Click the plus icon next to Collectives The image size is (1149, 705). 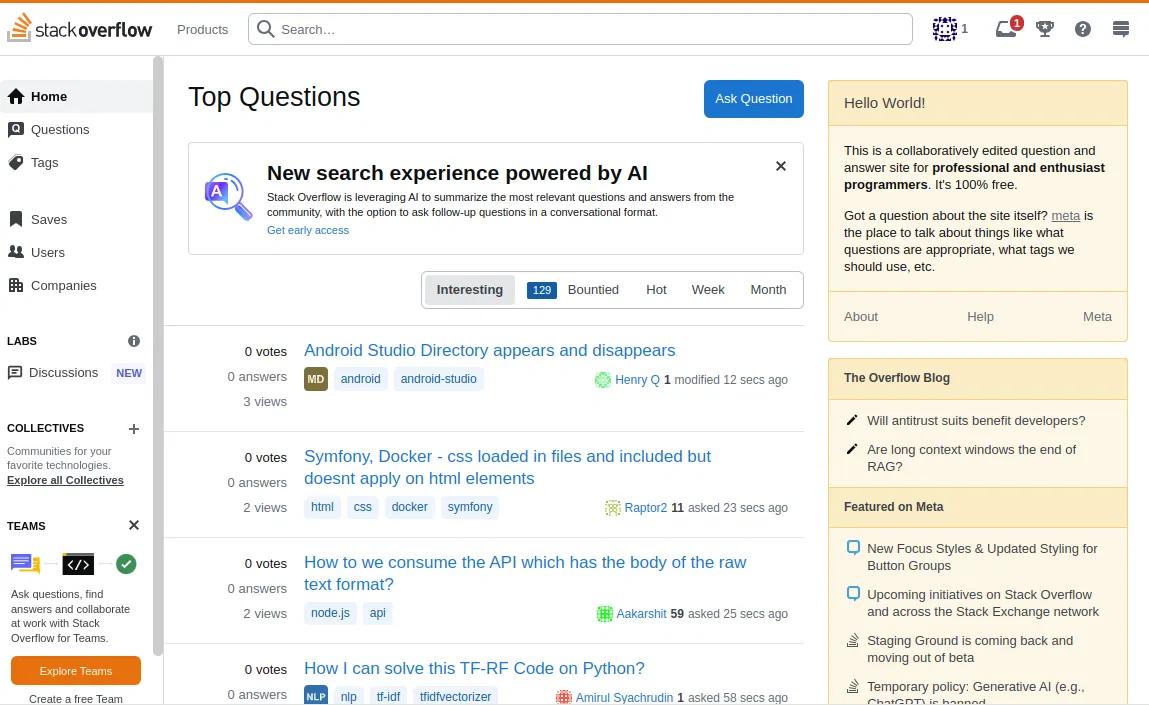(x=134, y=429)
